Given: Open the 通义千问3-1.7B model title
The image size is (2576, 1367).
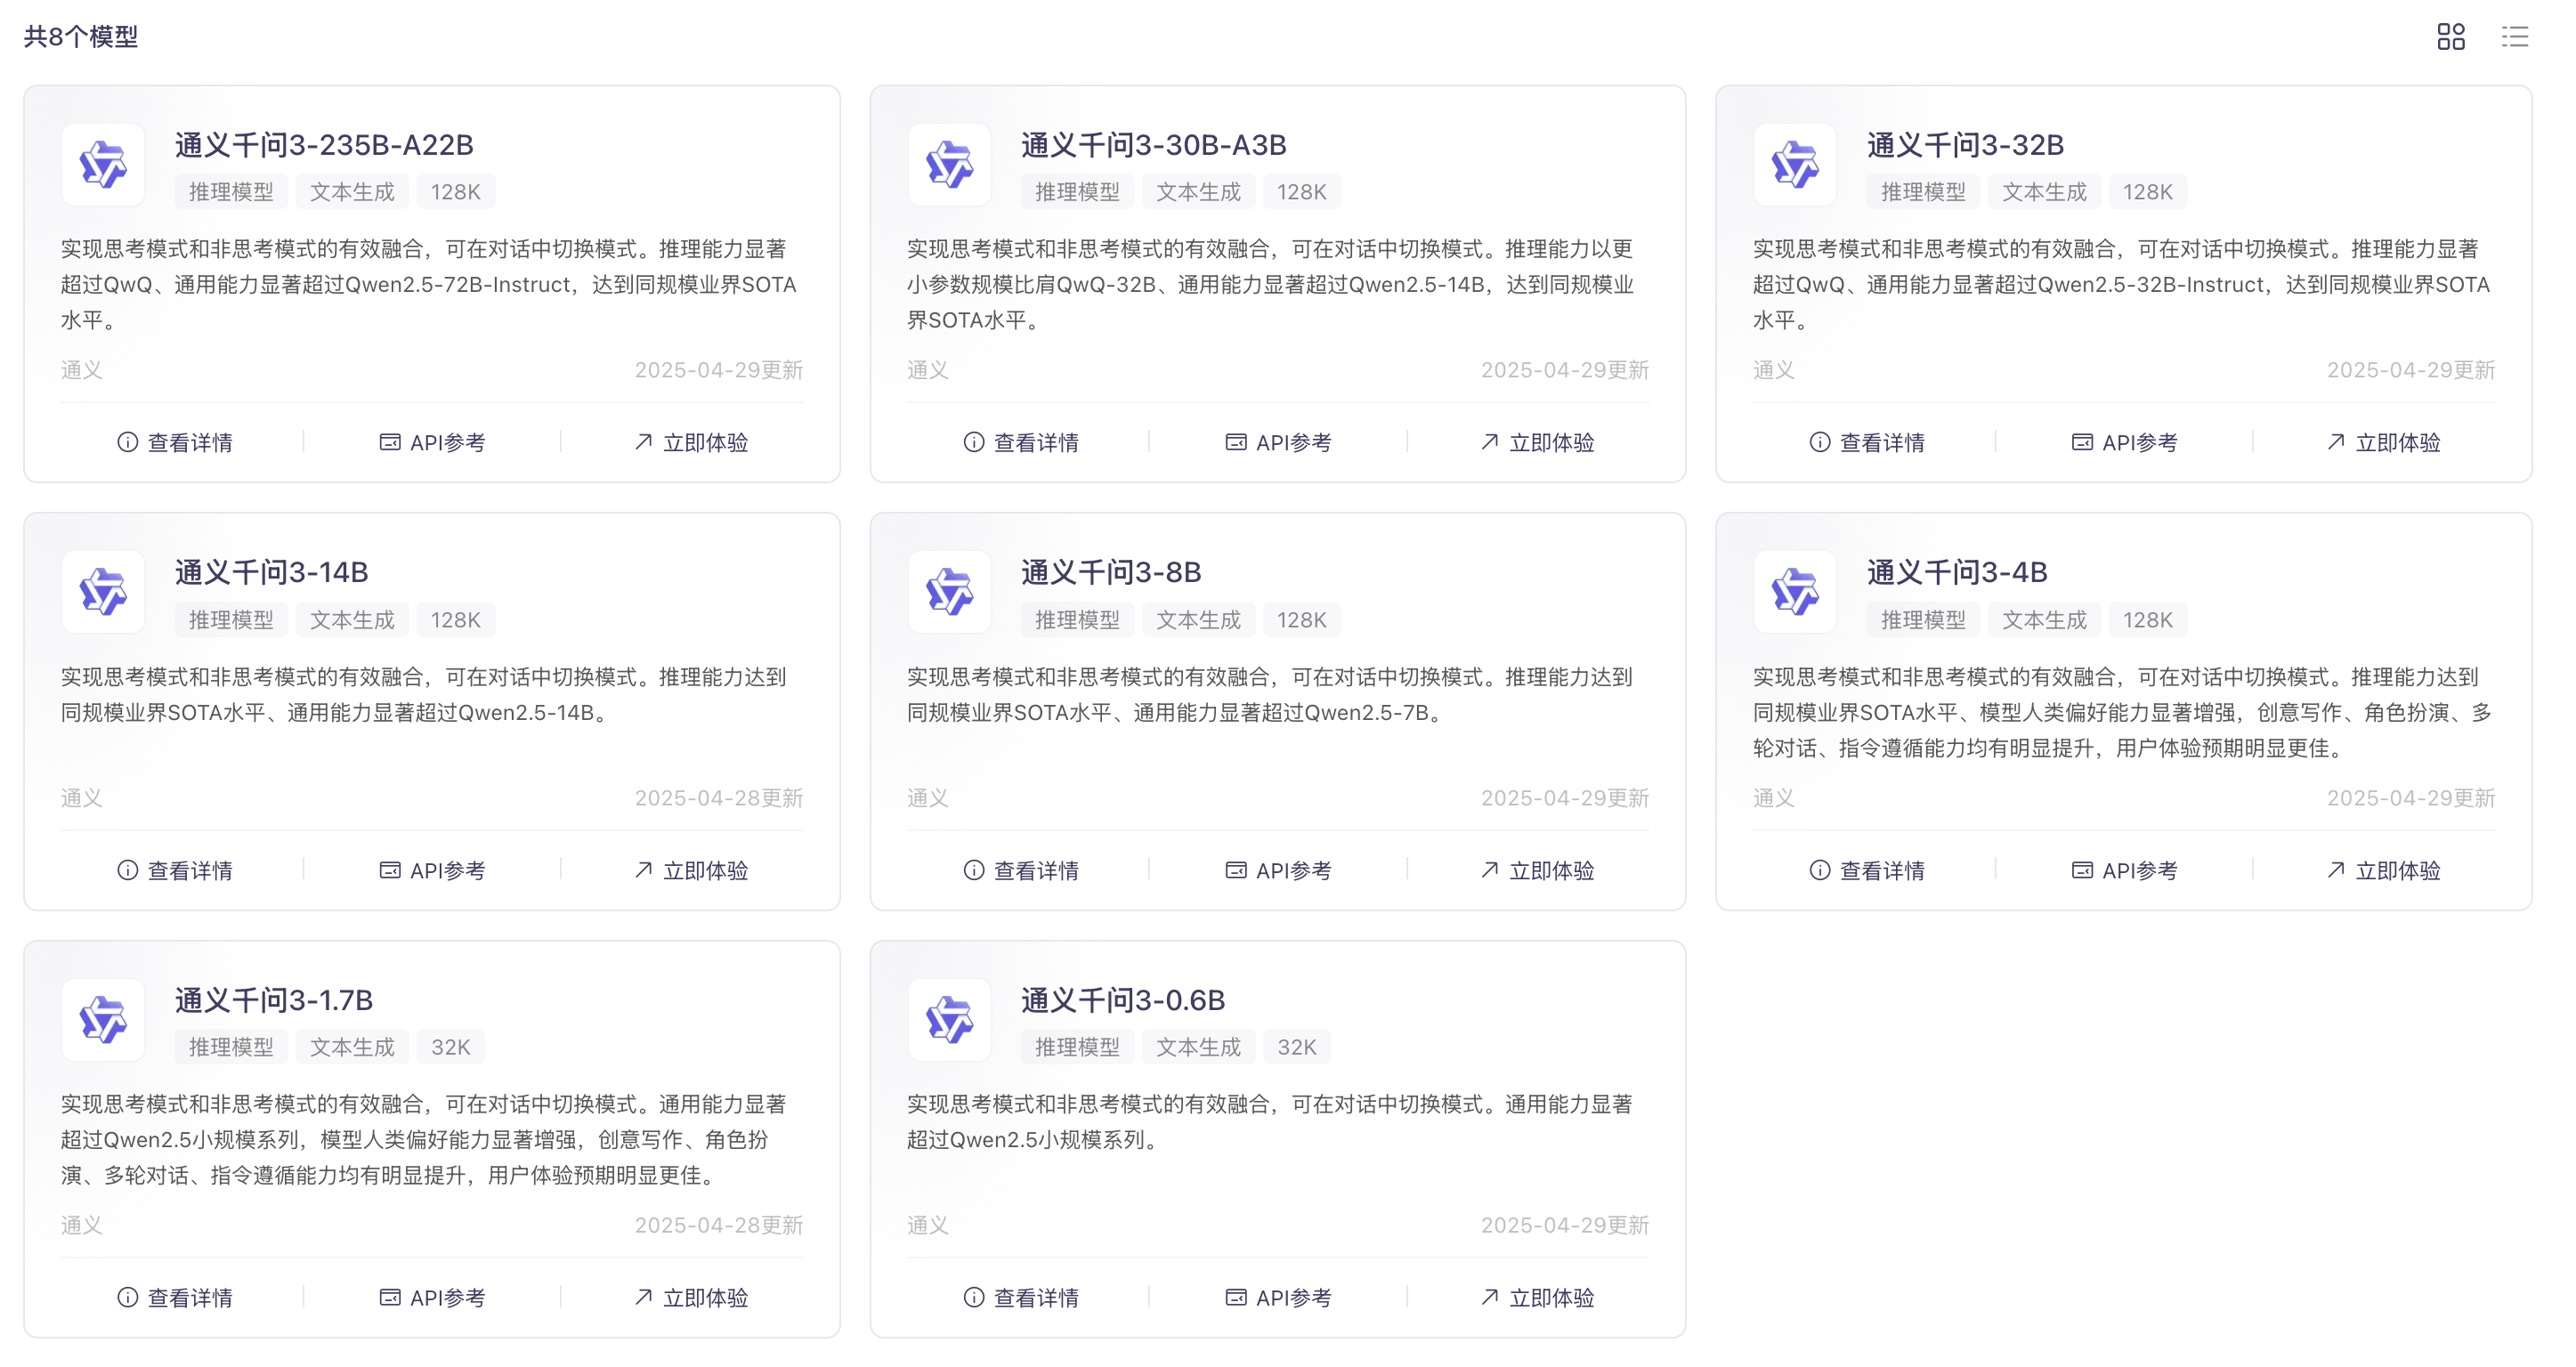Looking at the screenshot, I should pos(273,1000).
